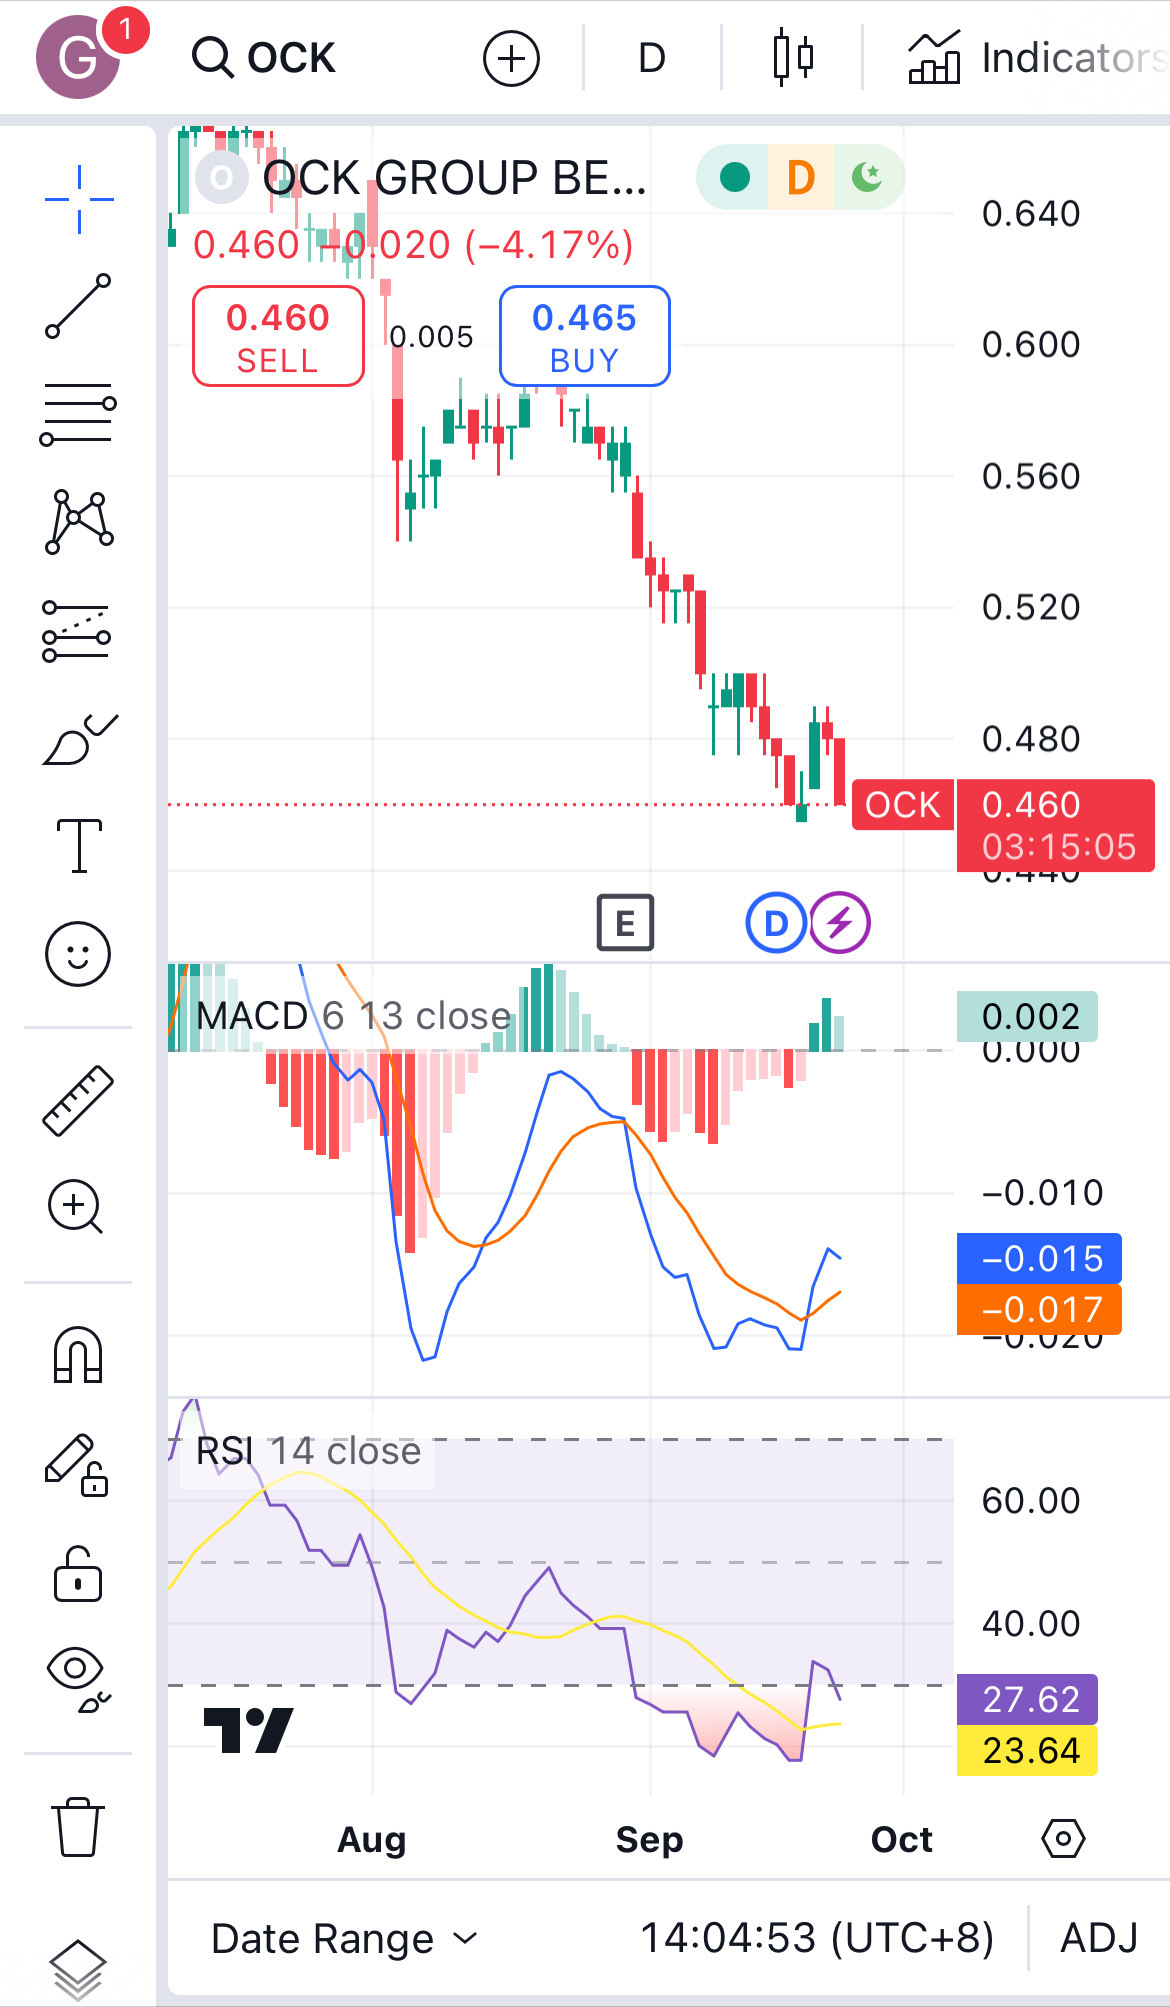Open the TradingView logo on the chart
Viewport: 1170px width, 2007px height.
248,1731
